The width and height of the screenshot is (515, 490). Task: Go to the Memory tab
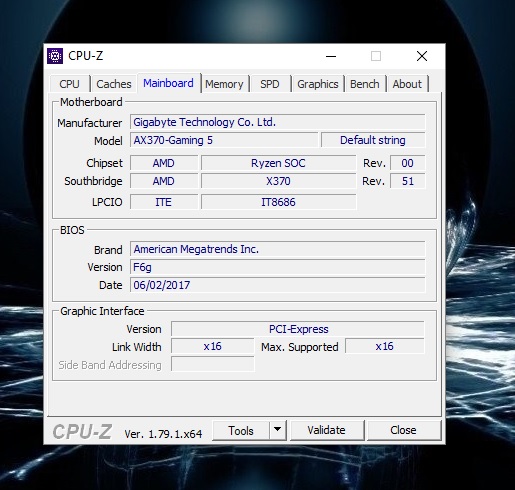[224, 84]
